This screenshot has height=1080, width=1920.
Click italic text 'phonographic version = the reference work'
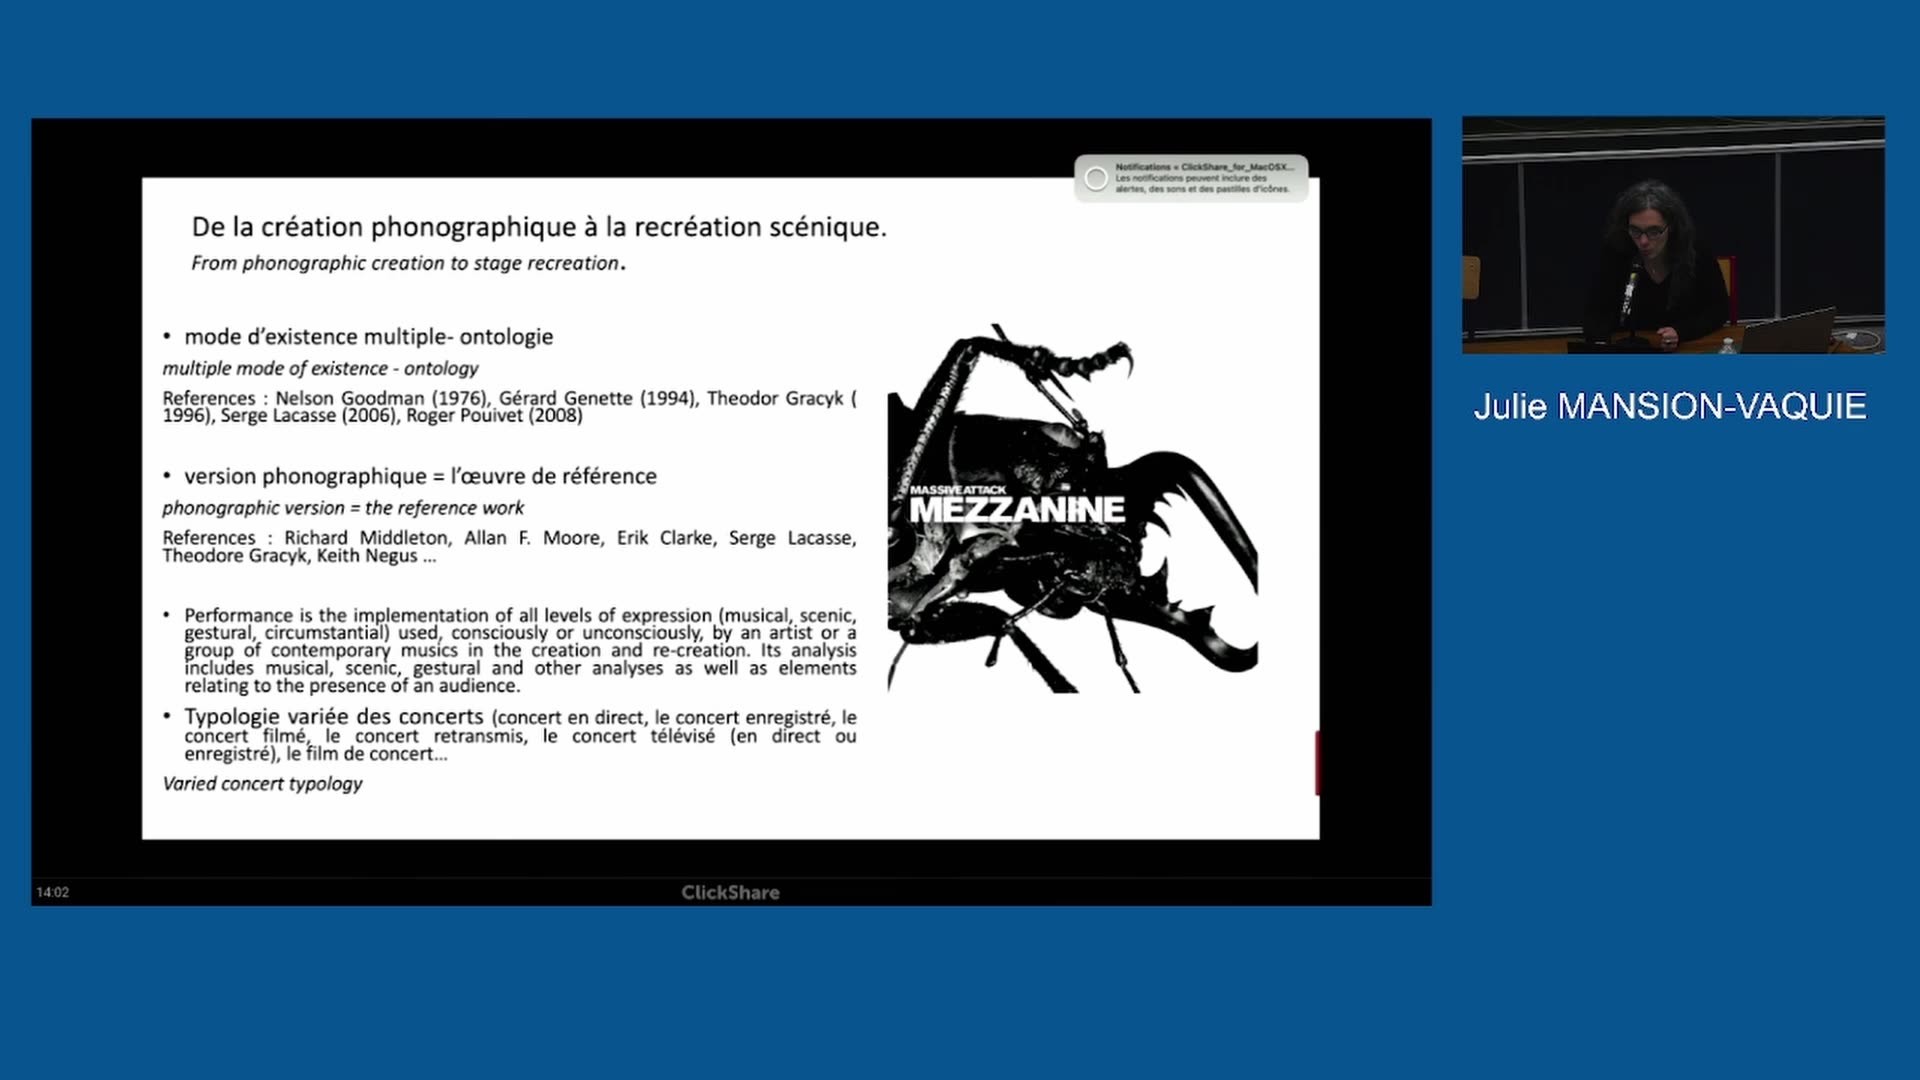tap(343, 508)
